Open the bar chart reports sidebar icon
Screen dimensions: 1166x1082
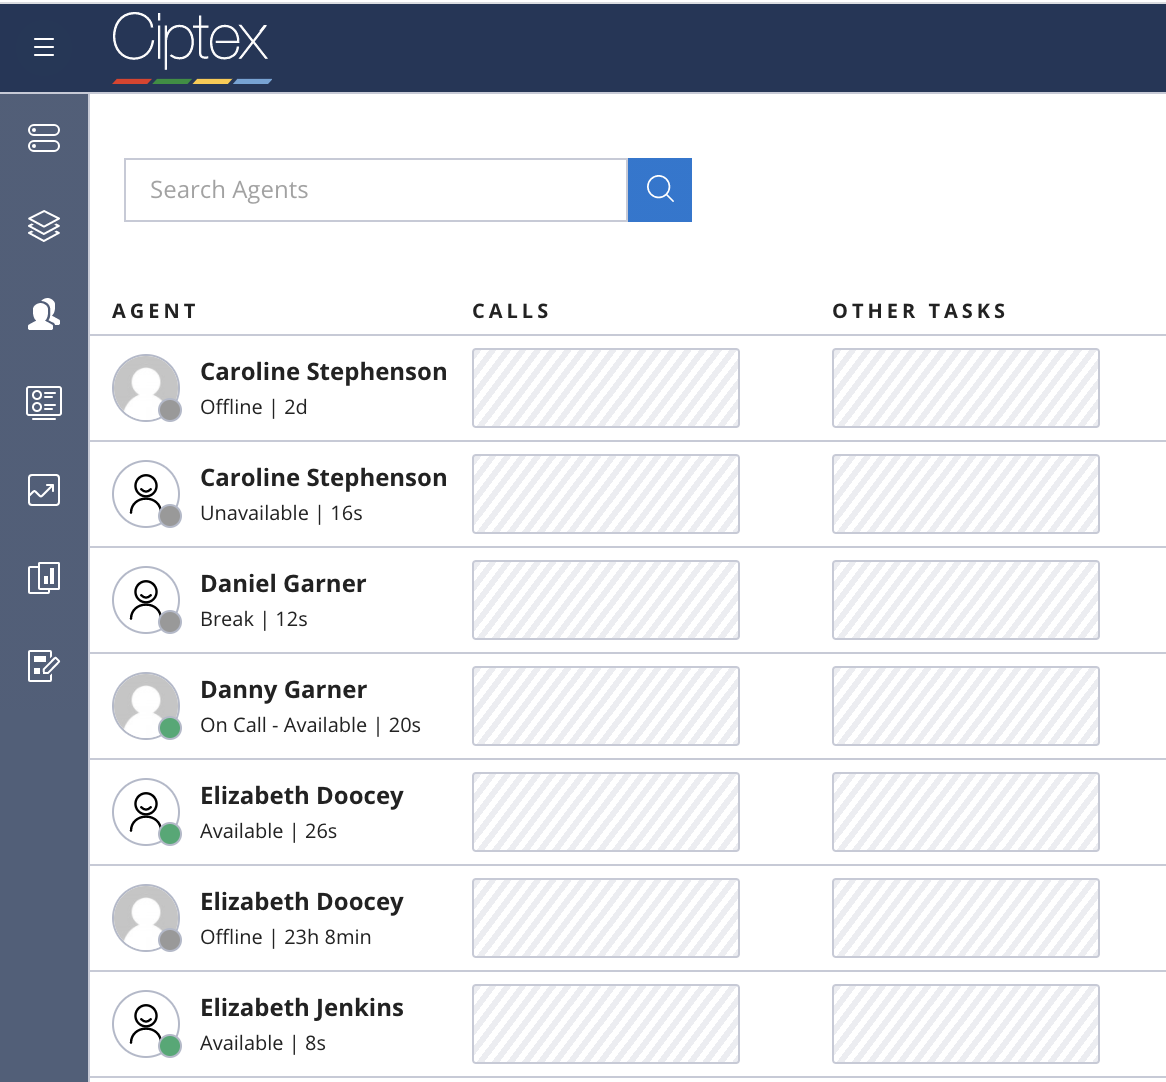tap(44, 578)
